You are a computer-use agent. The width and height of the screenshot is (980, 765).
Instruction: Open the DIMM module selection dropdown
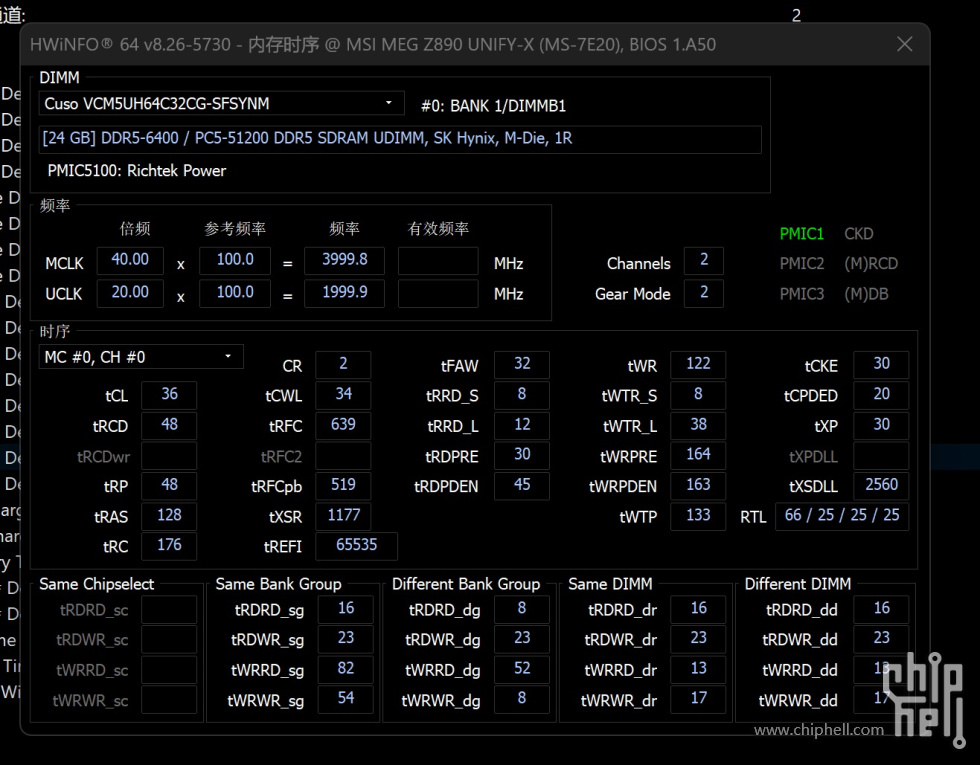point(221,104)
